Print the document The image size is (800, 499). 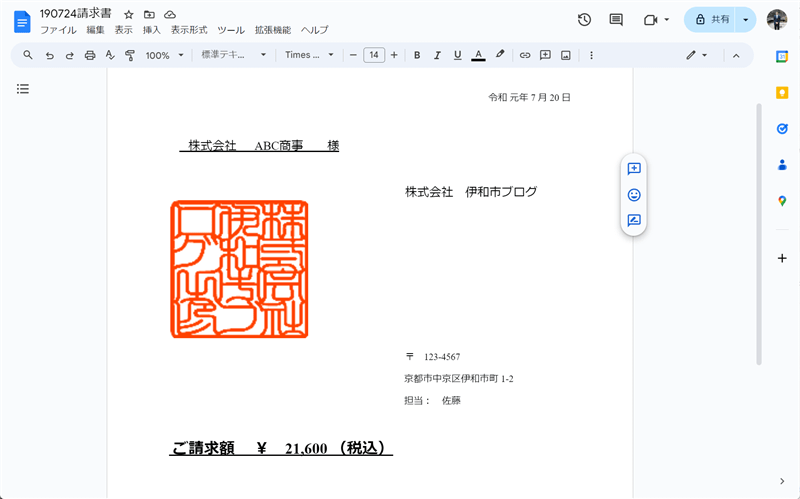point(90,55)
